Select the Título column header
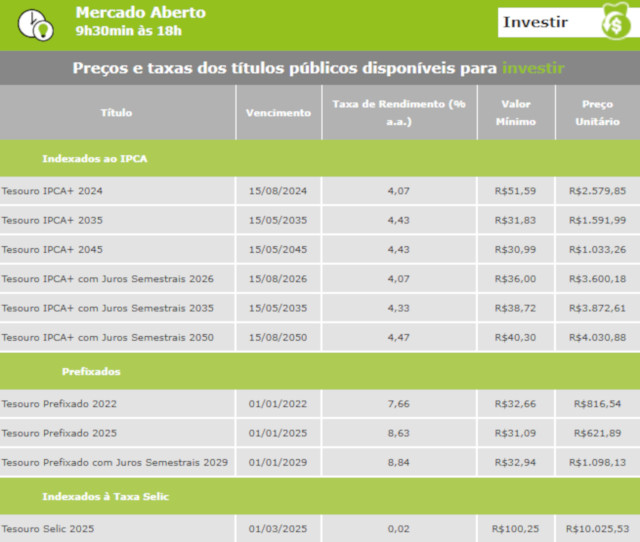The height and width of the screenshot is (542, 640). point(116,113)
